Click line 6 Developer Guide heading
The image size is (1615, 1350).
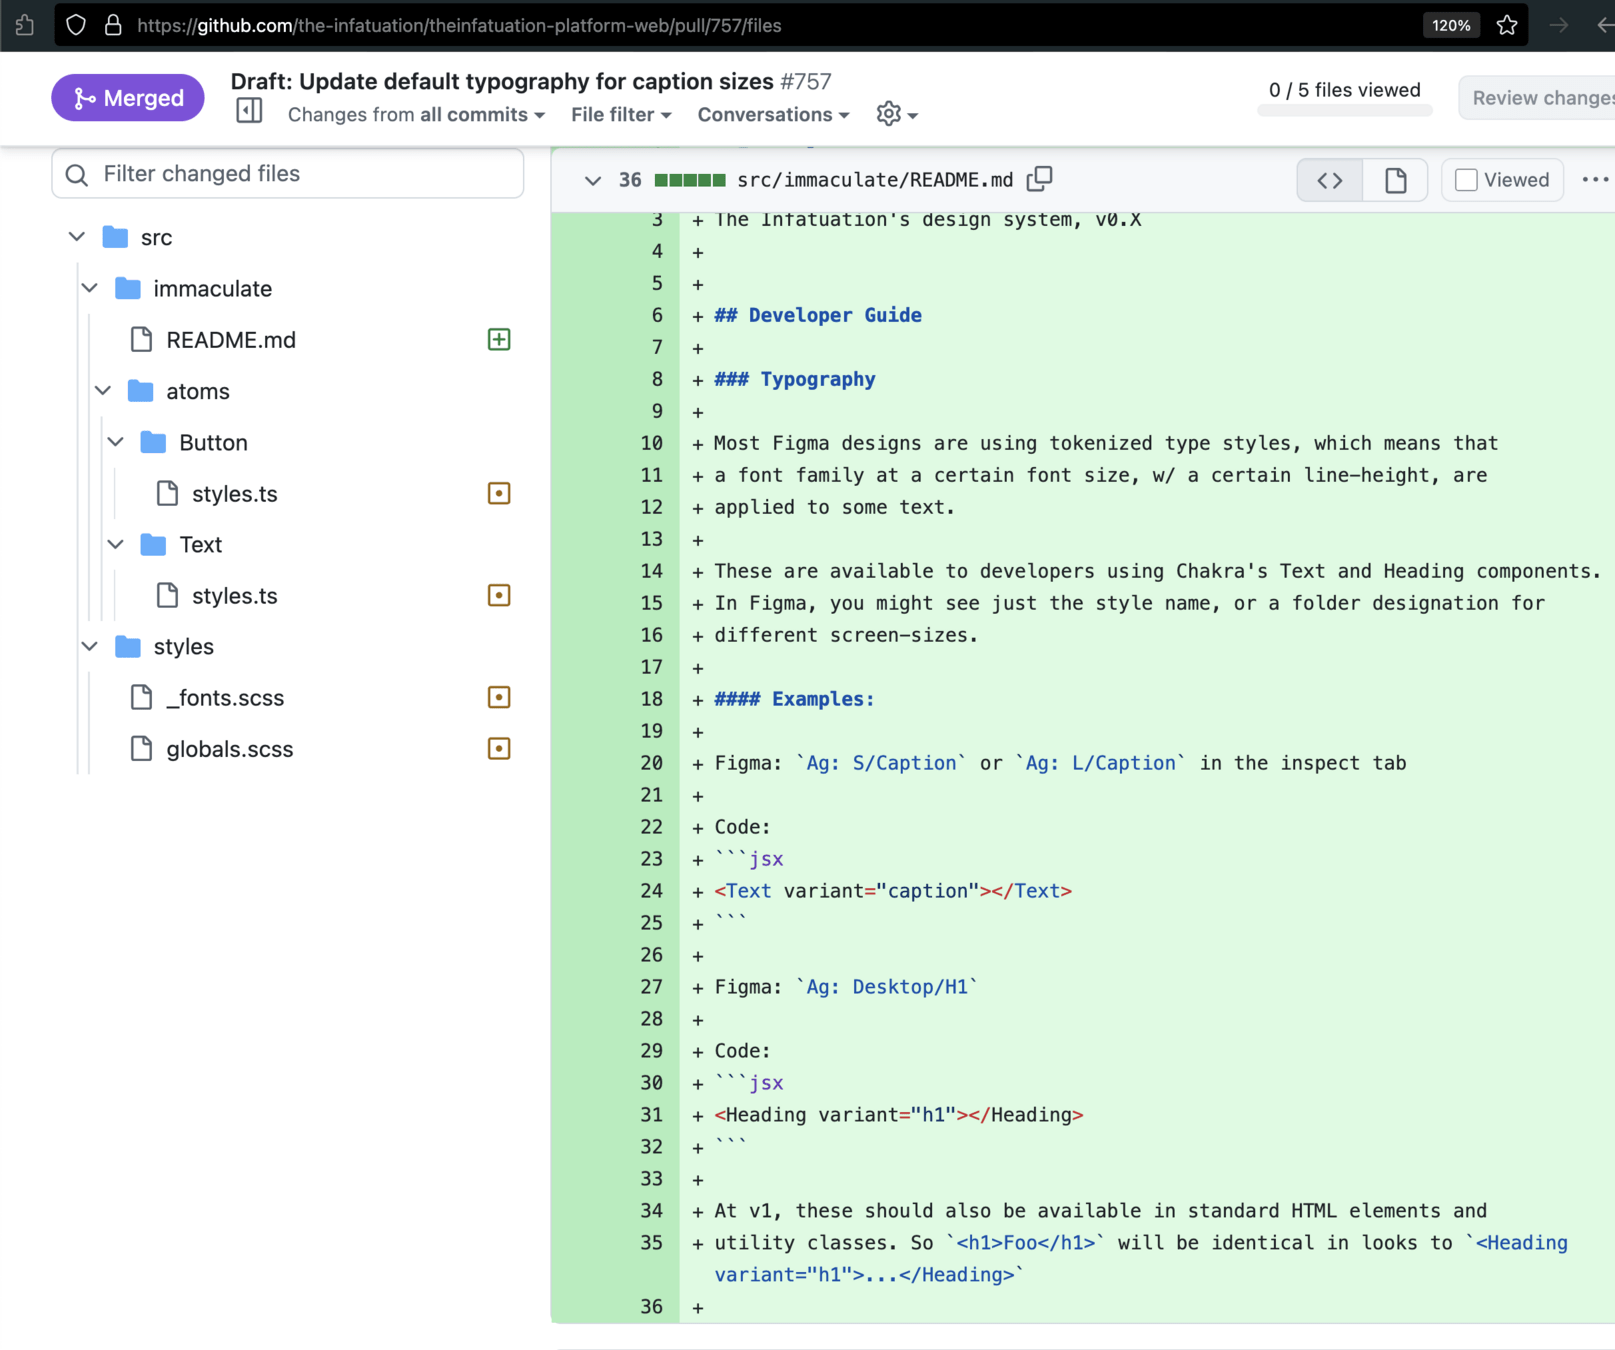tap(818, 315)
